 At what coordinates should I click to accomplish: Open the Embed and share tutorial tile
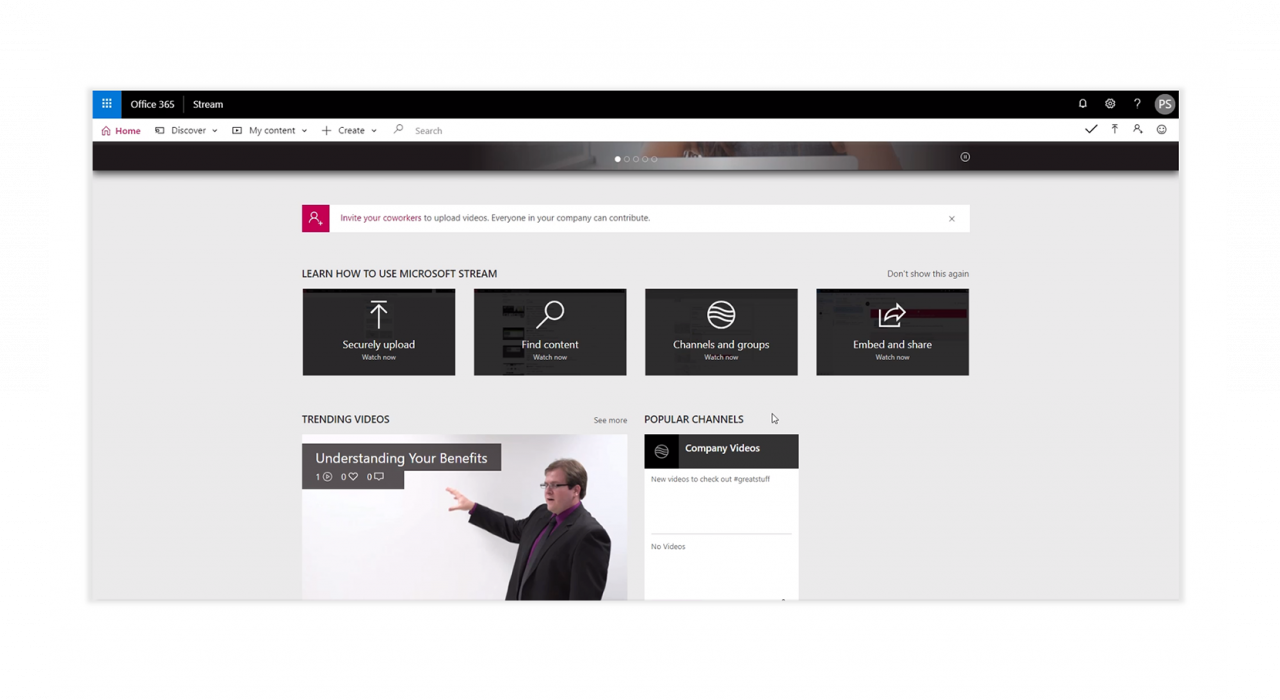coord(892,332)
